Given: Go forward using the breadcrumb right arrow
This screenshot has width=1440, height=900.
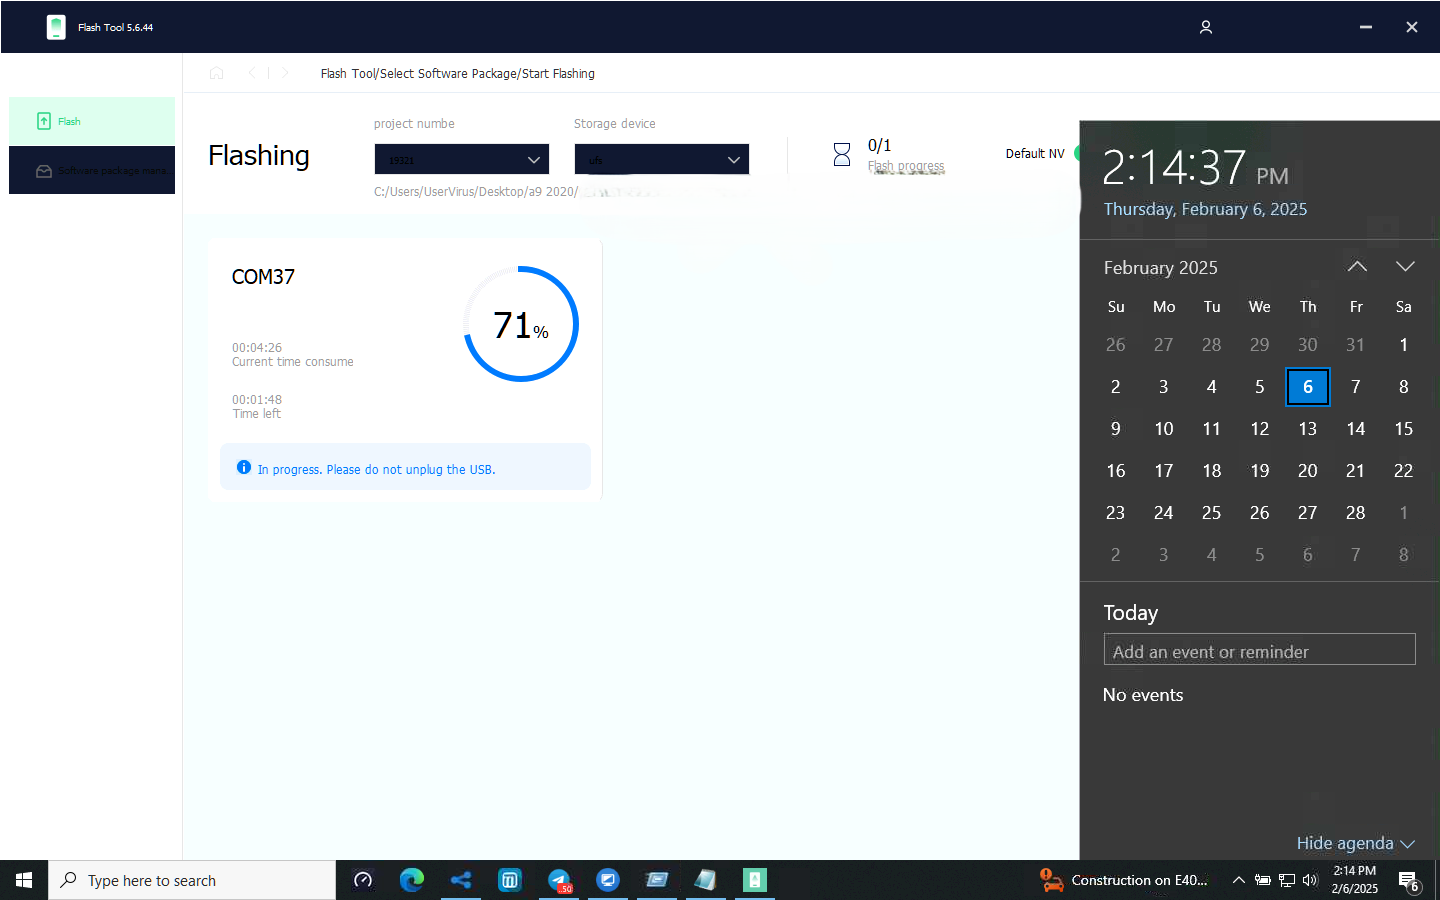Looking at the screenshot, I should (x=285, y=73).
